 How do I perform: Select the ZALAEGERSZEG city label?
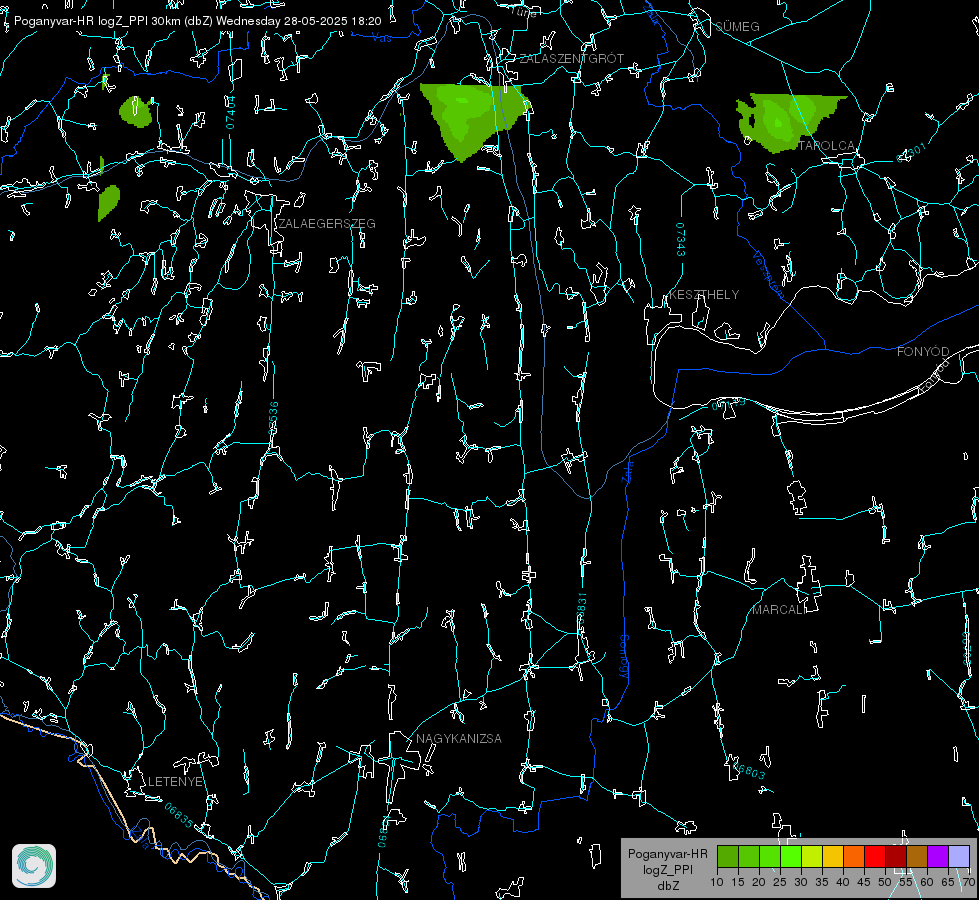point(327,224)
